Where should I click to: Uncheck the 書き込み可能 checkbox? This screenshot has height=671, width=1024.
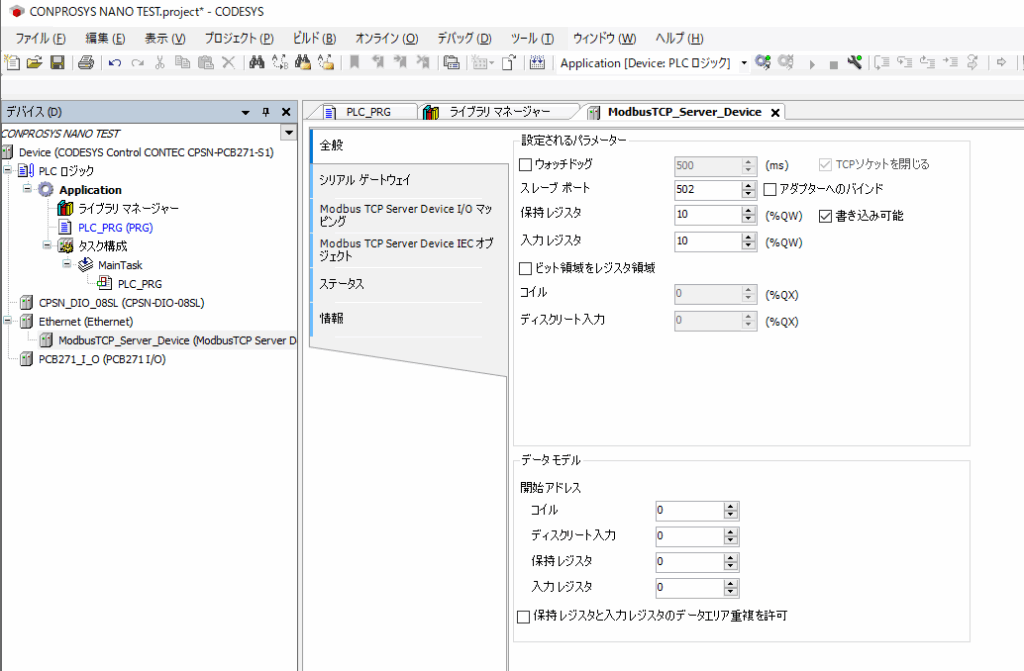[825, 216]
